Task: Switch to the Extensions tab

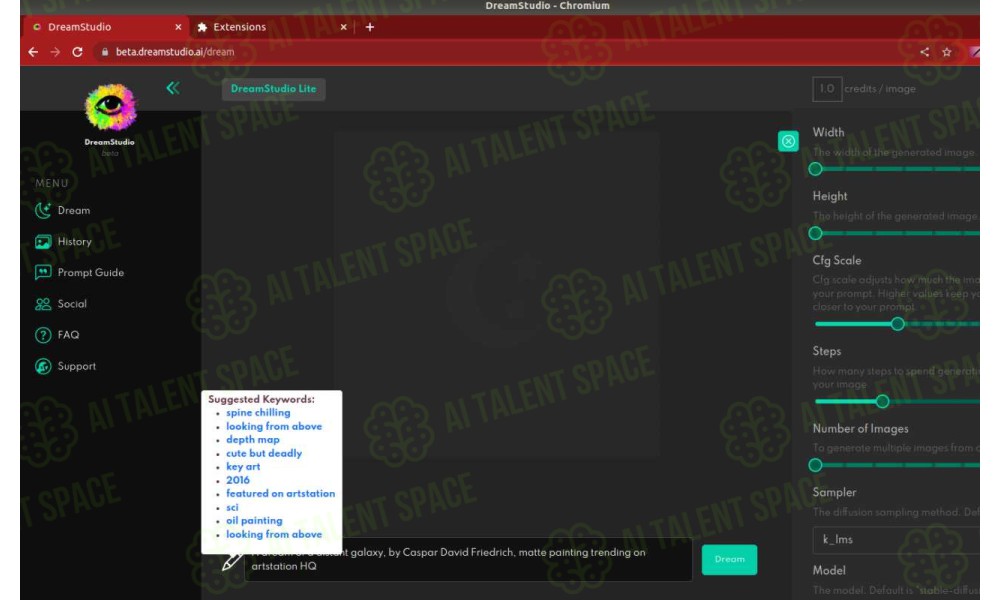Action: (x=273, y=27)
